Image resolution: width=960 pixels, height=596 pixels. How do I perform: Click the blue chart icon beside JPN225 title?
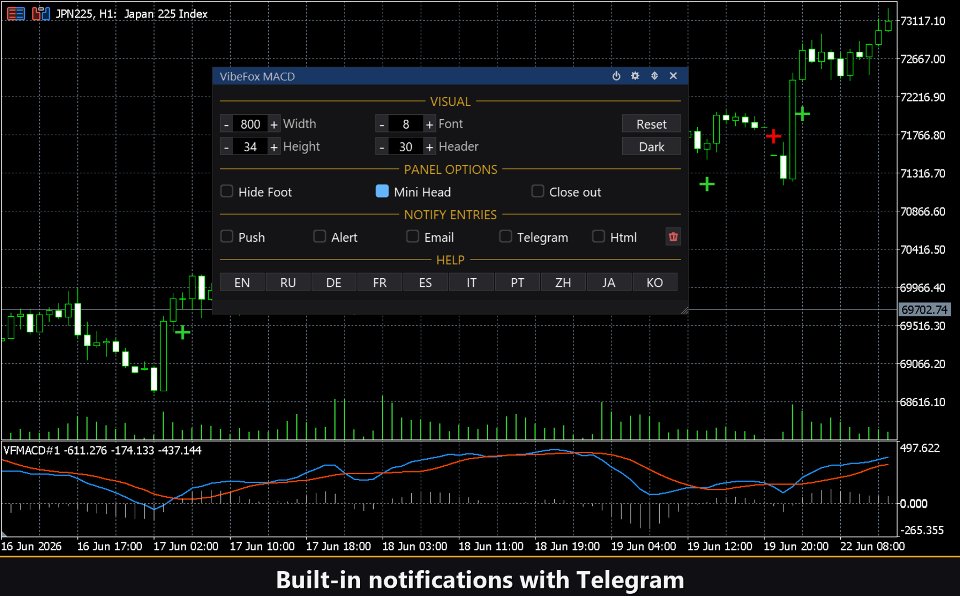pos(40,13)
